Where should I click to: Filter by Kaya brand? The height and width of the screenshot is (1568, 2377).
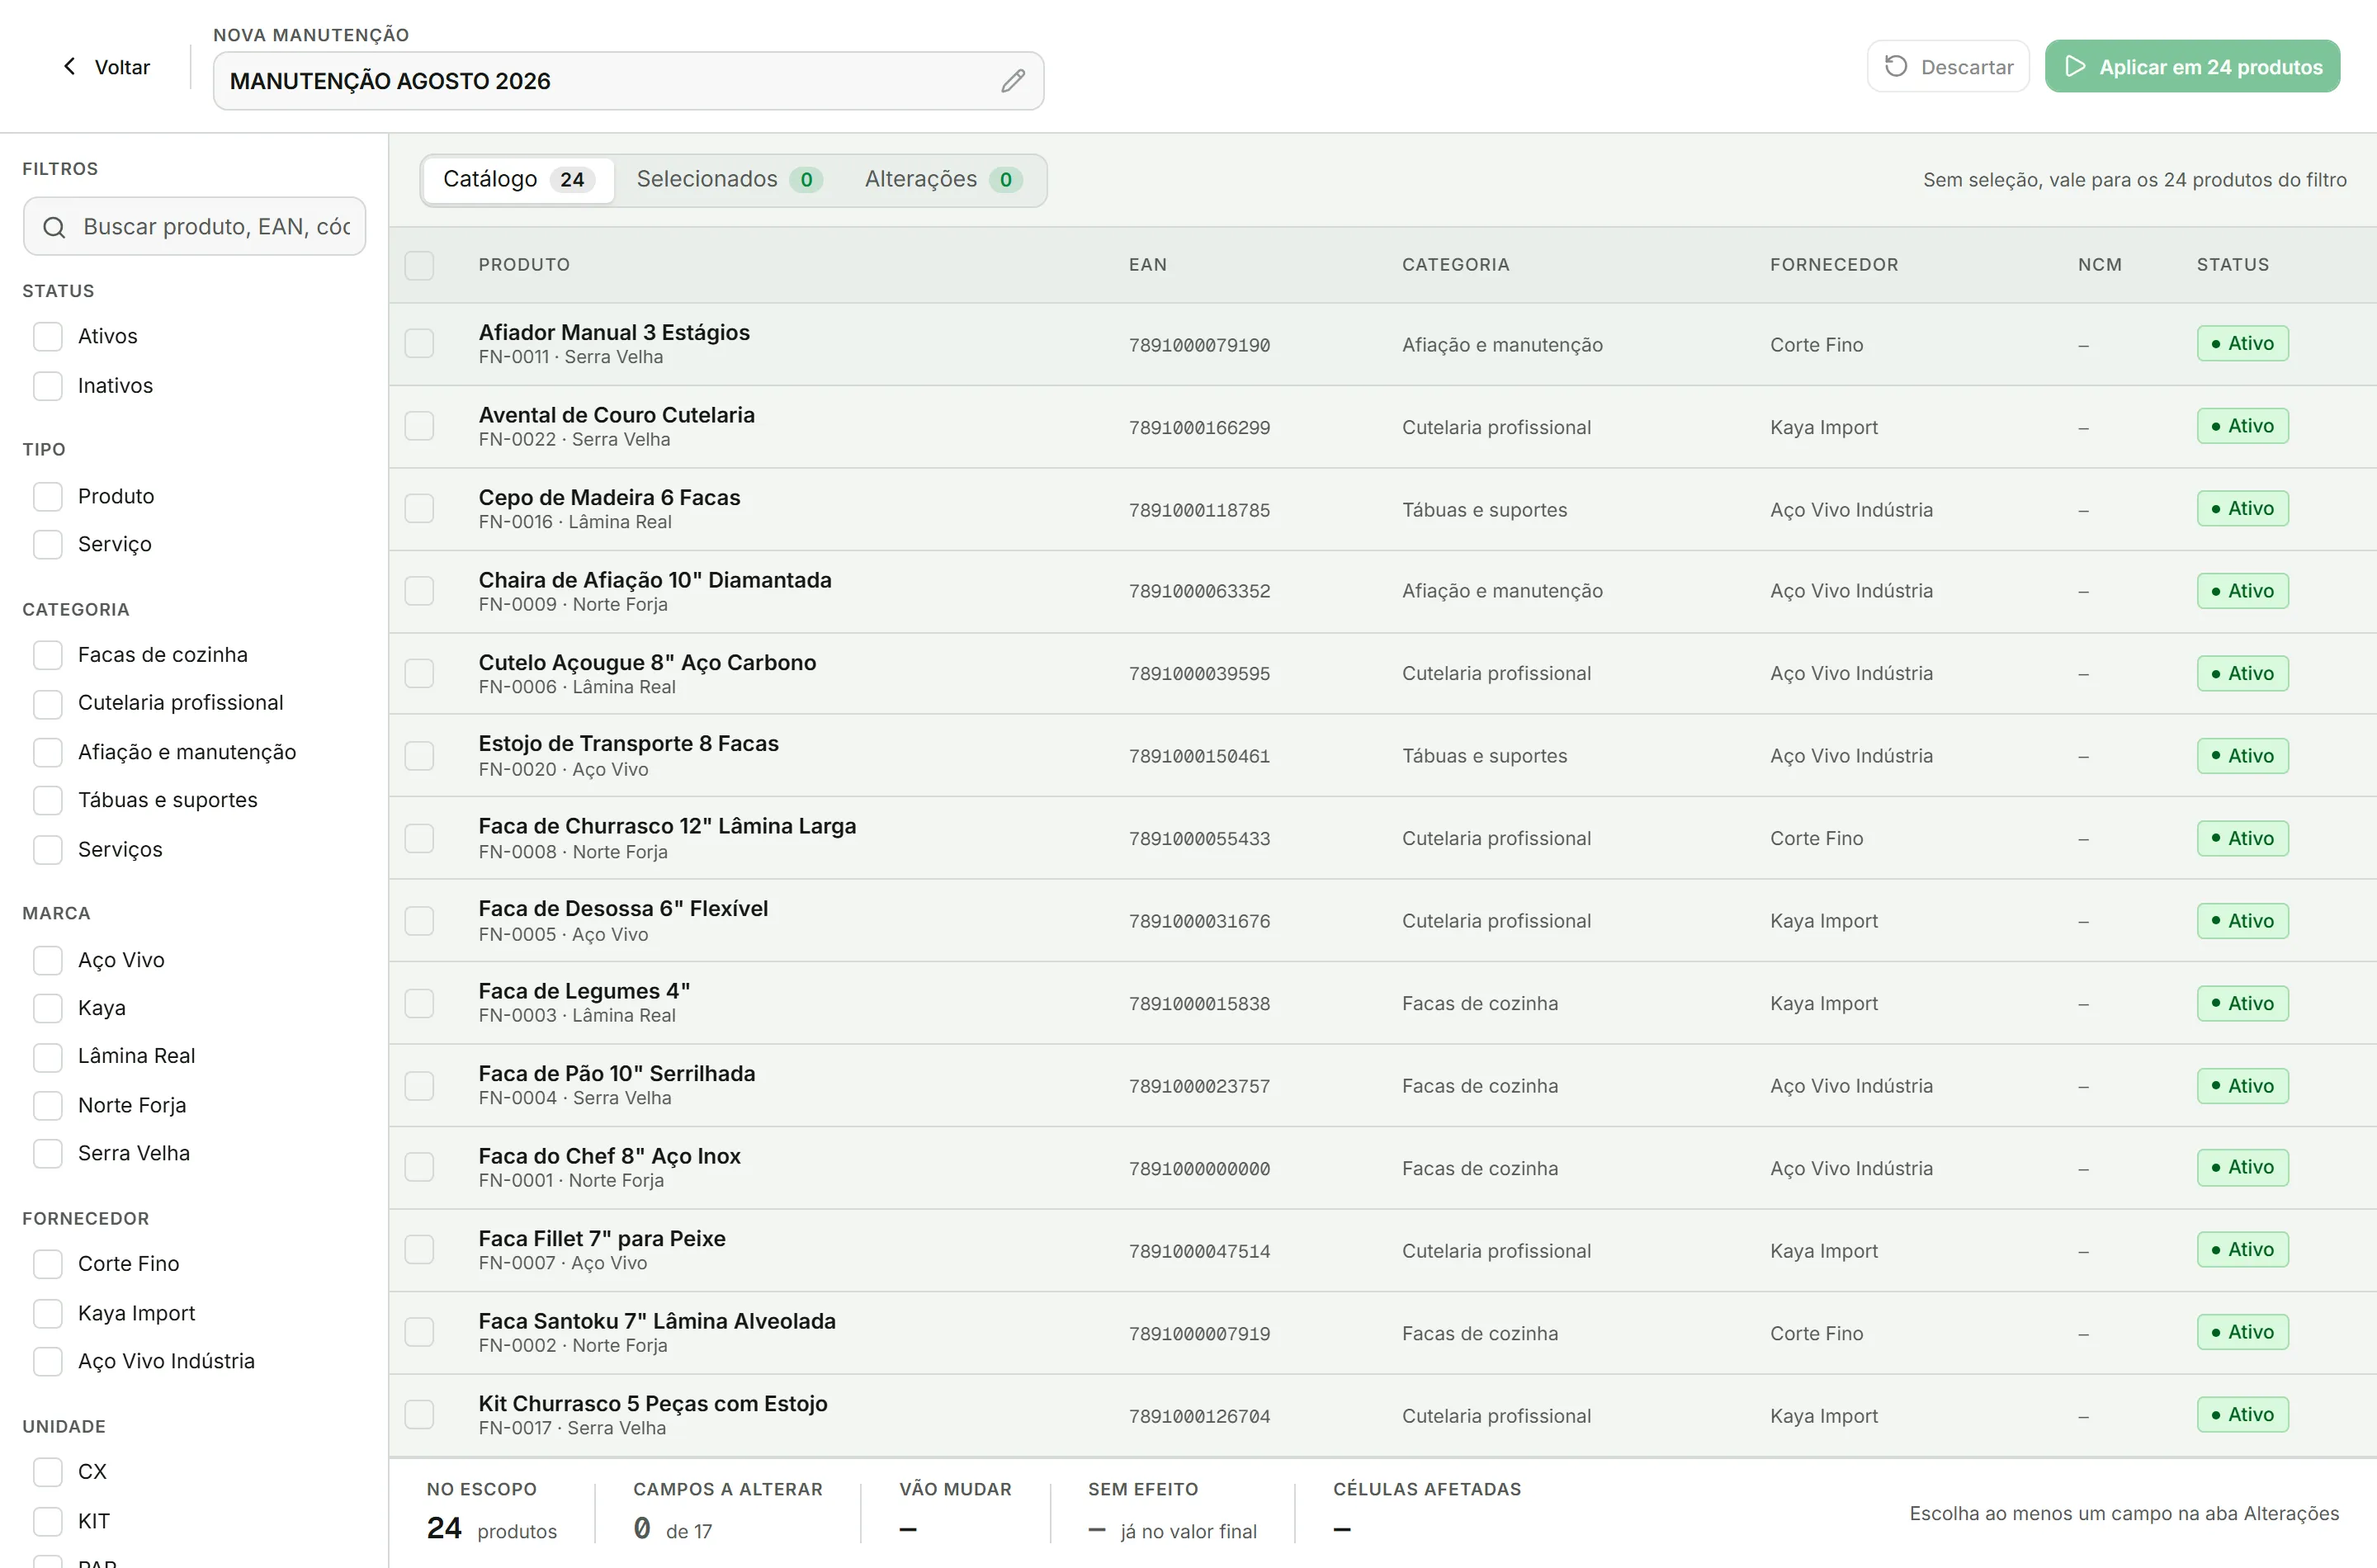(x=47, y=1008)
